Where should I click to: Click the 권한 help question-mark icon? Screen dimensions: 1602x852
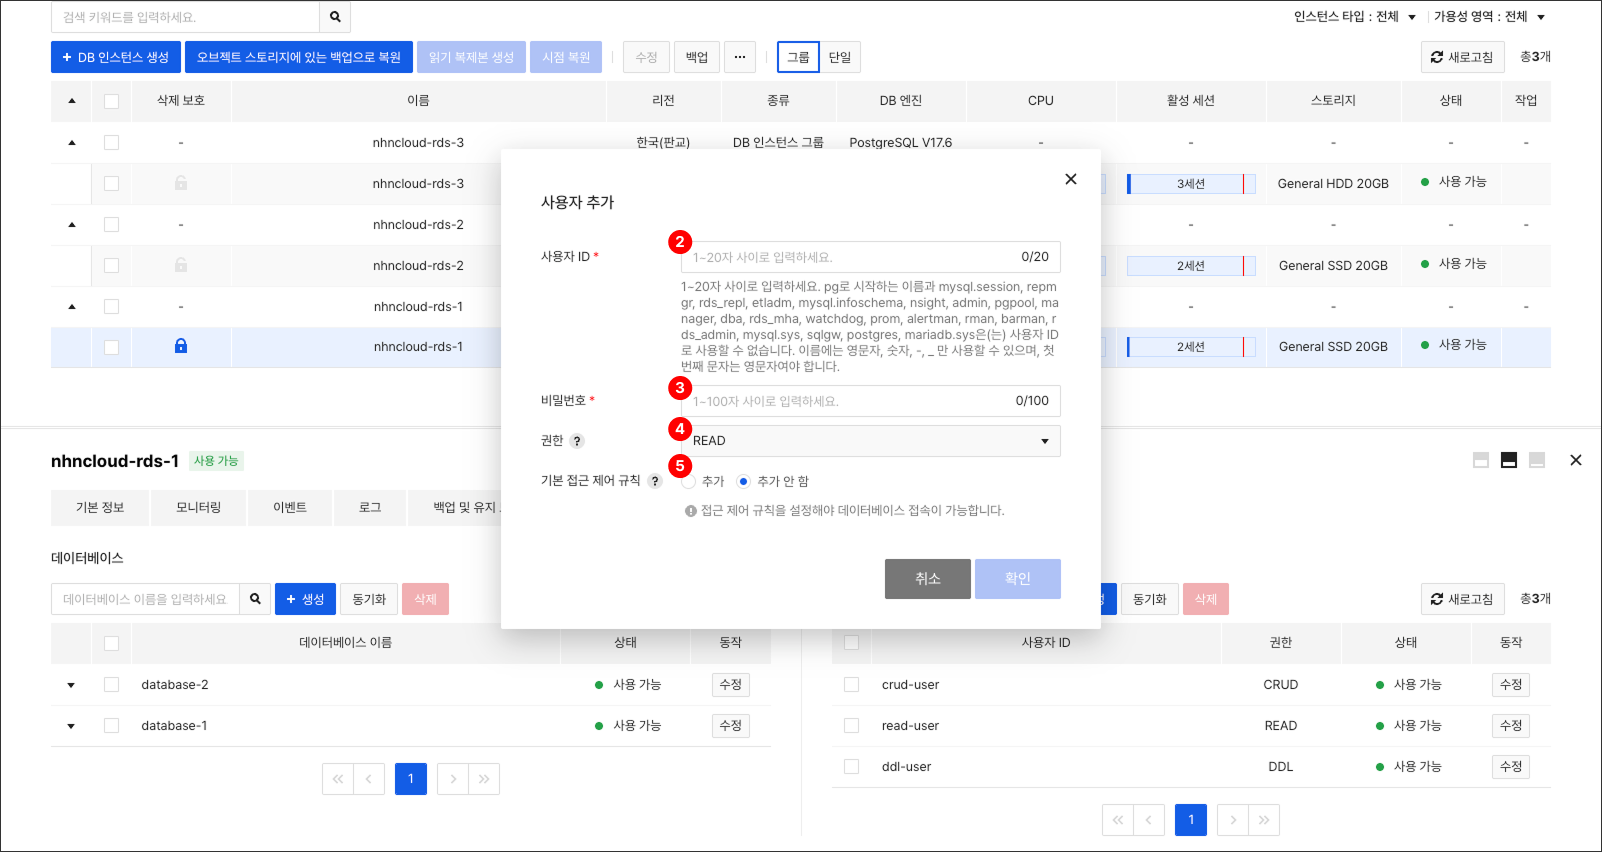[577, 441]
